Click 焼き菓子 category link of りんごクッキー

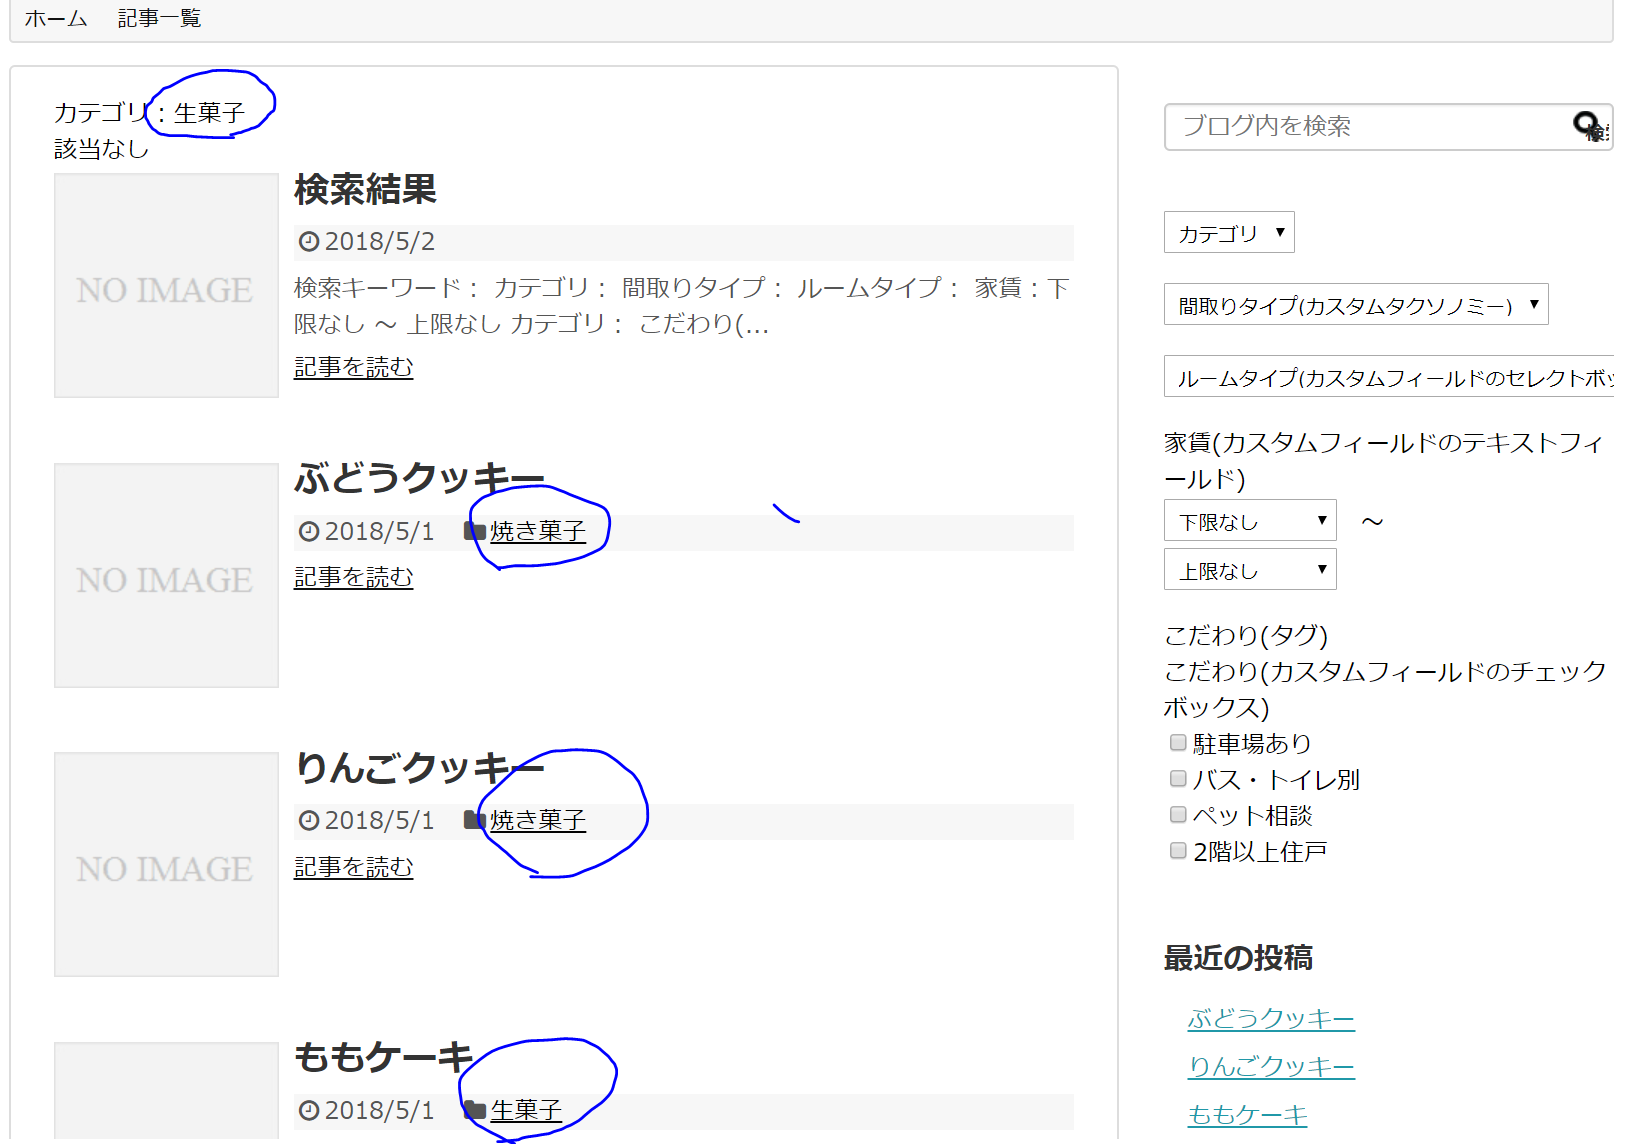538,820
